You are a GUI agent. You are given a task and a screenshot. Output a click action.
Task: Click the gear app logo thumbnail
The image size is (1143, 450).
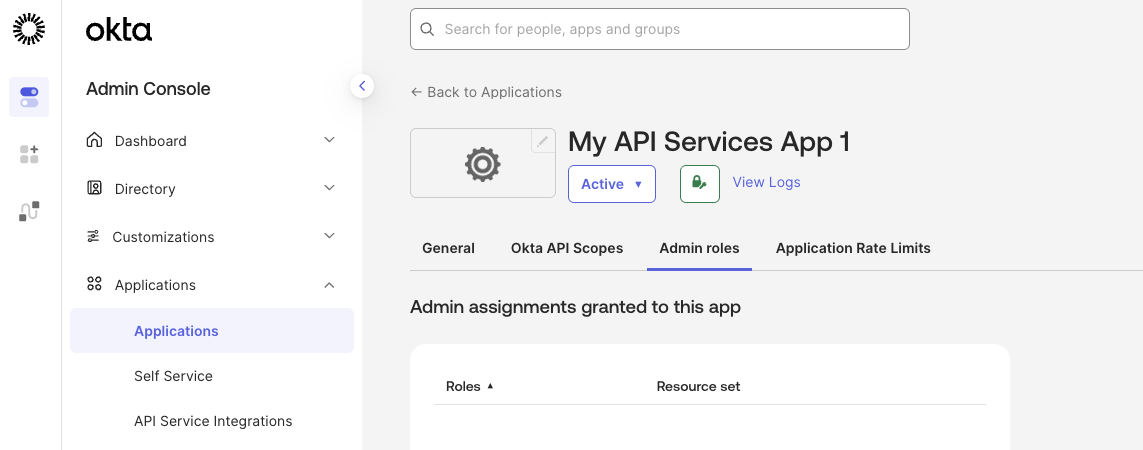pos(483,163)
